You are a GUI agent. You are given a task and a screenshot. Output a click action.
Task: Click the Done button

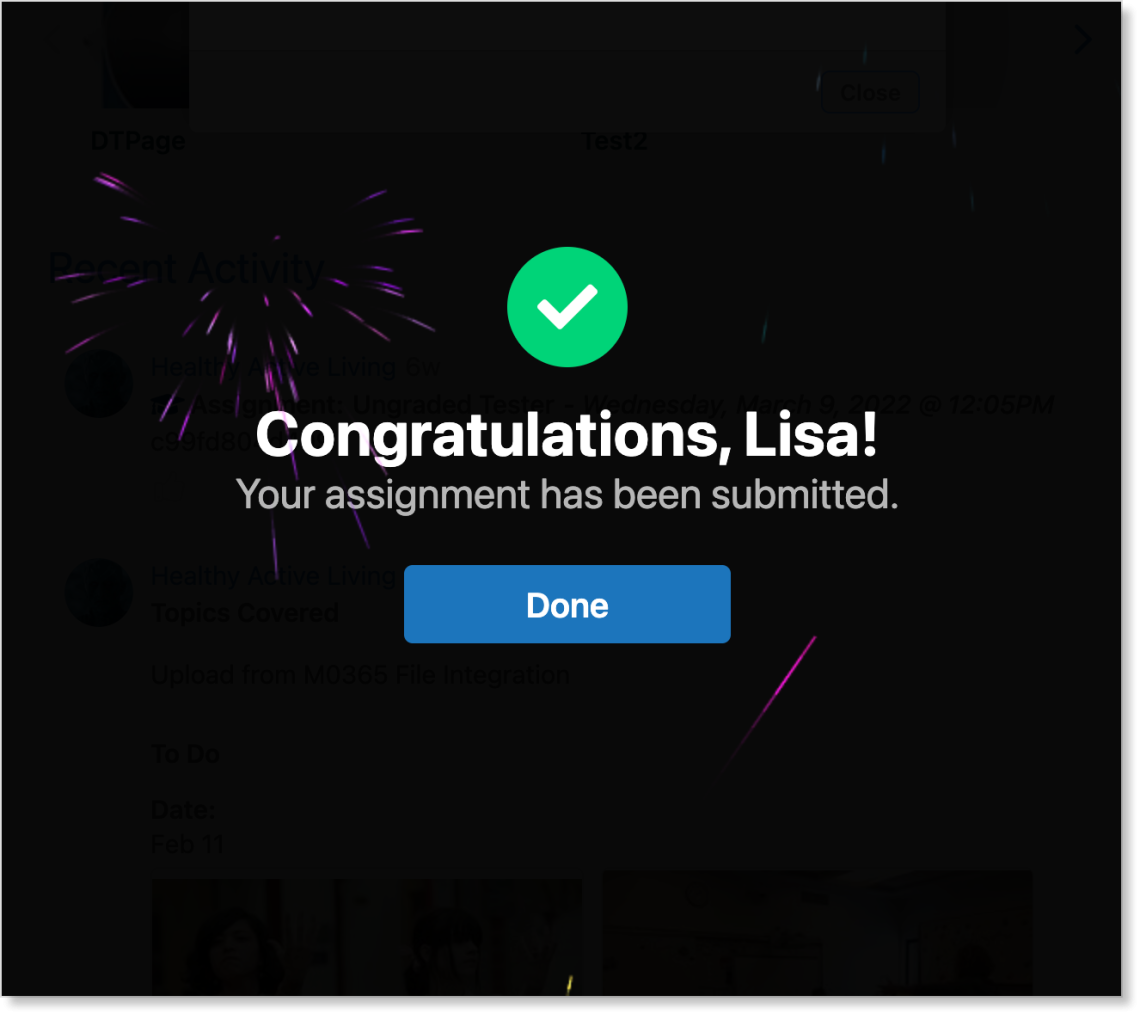click(x=567, y=604)
